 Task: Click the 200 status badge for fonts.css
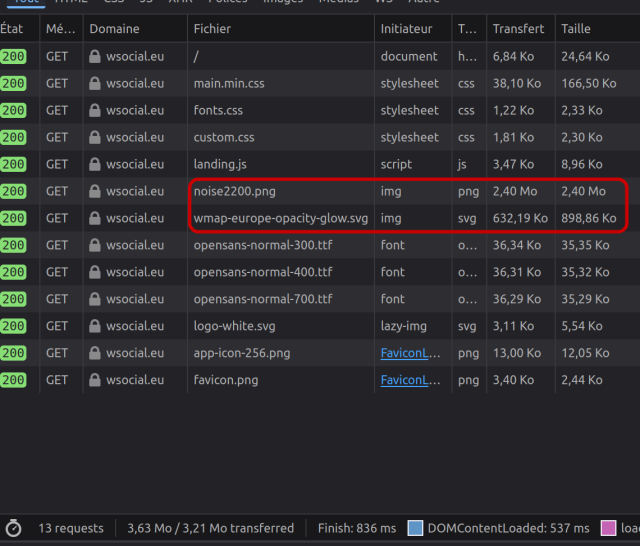point(14,110)
